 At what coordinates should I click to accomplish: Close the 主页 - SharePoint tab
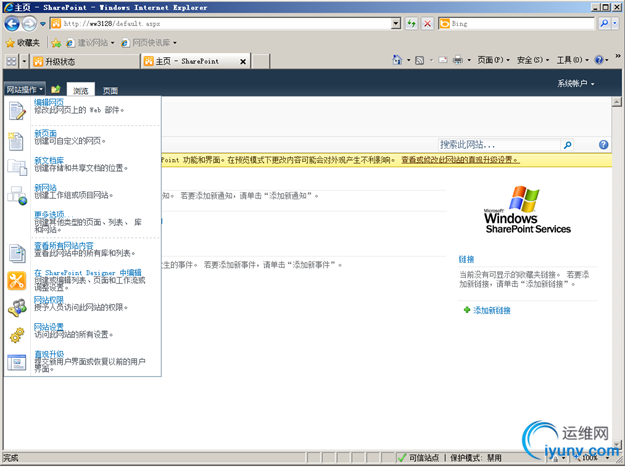[243, 62]
